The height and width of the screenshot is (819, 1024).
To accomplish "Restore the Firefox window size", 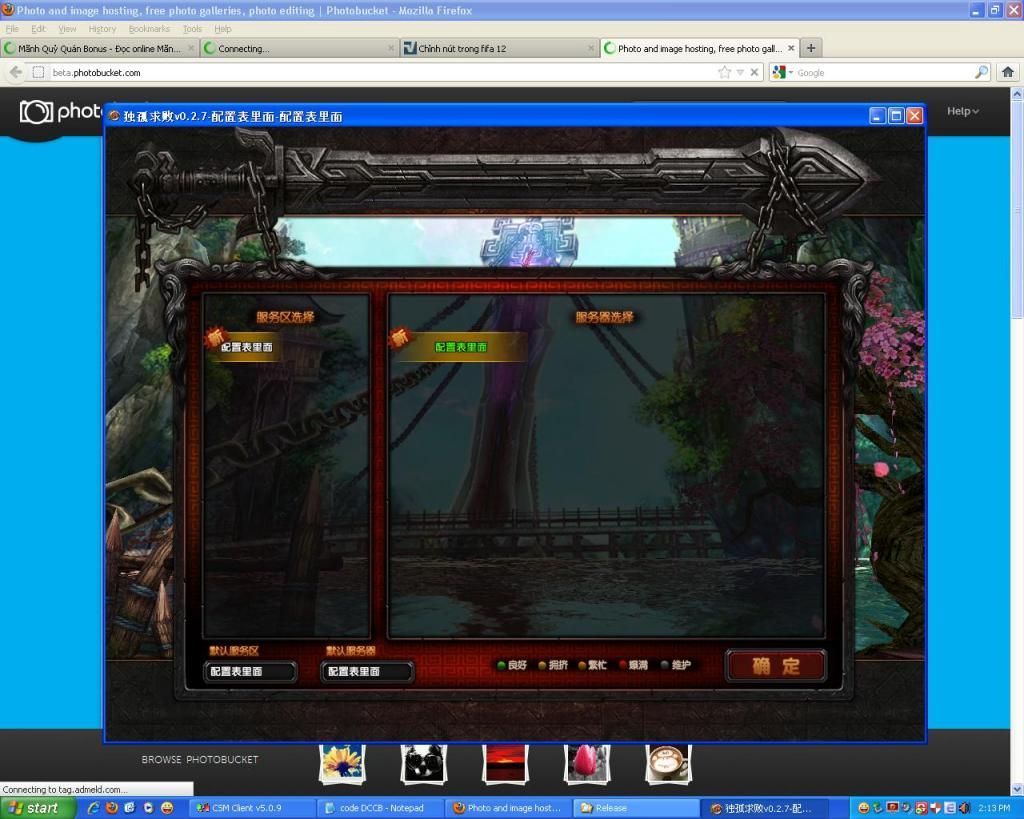I will click(995, 10).
